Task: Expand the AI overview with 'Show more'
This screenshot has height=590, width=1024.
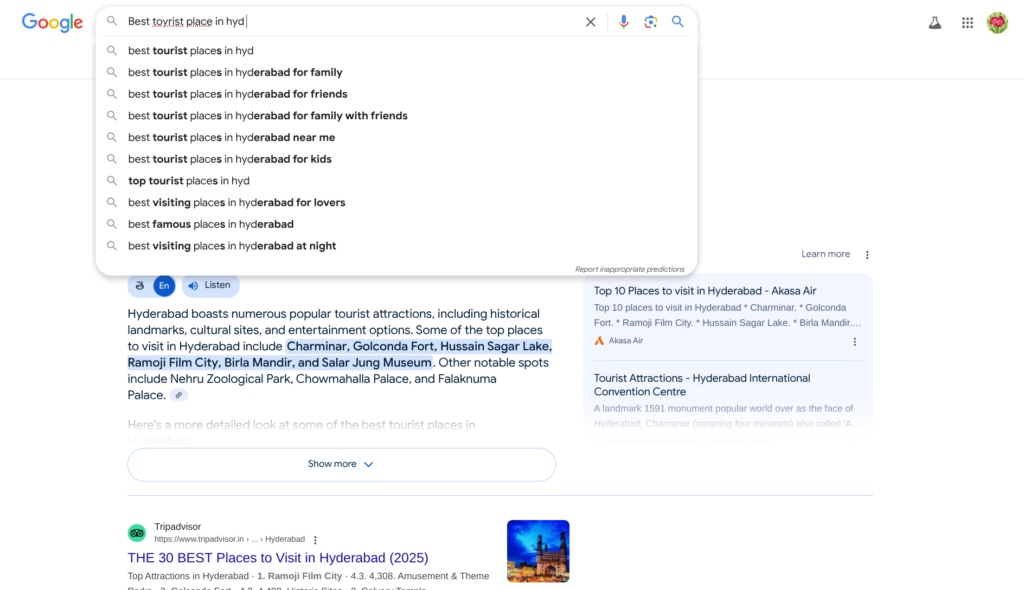Action: pos(341,465)
